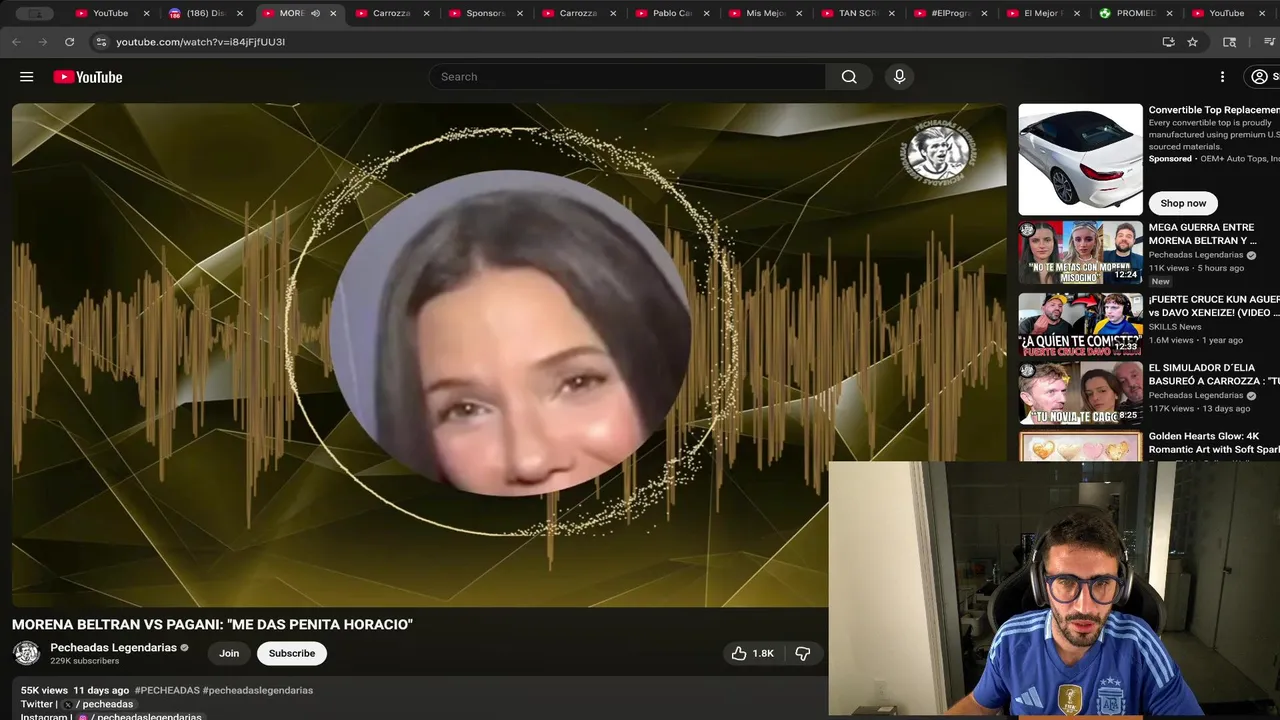Click the address bar URL
Viewport: 1280px width, 720px height.
tap(200, 42)
